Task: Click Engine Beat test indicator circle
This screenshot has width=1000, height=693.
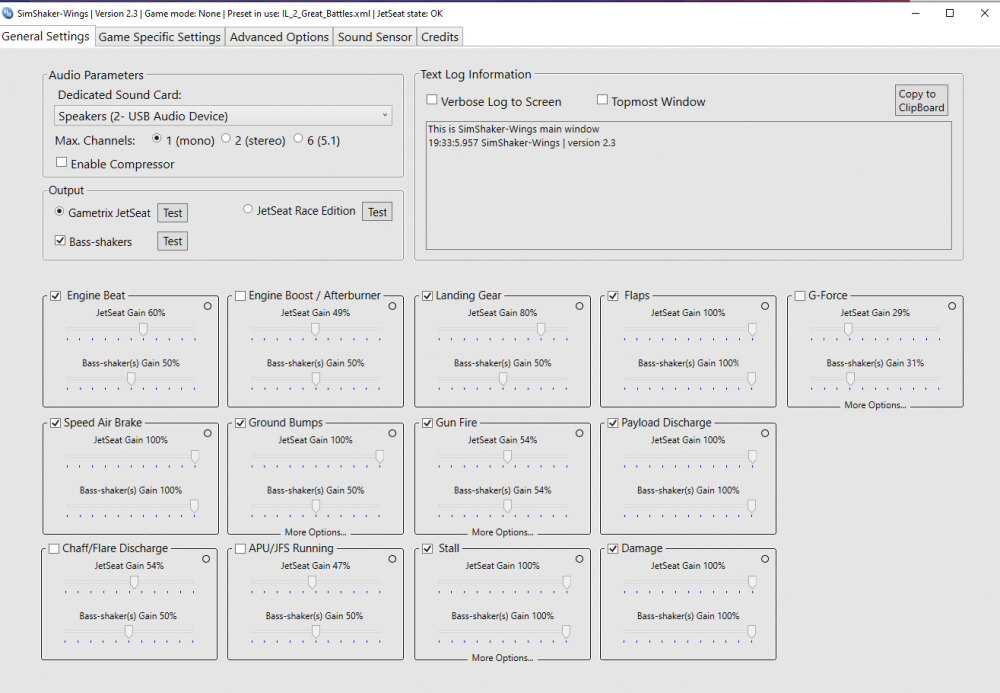Action: 208,306
